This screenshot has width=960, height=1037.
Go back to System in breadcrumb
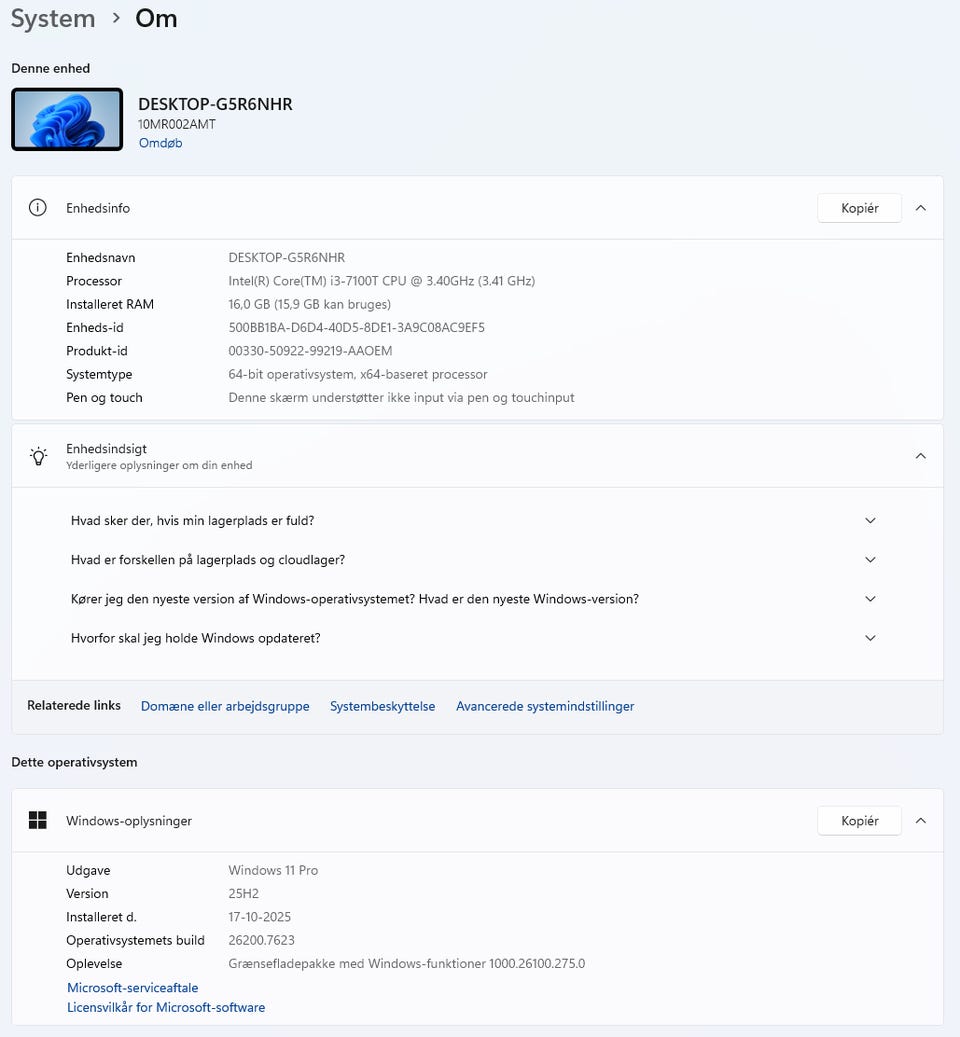point(53,19)
